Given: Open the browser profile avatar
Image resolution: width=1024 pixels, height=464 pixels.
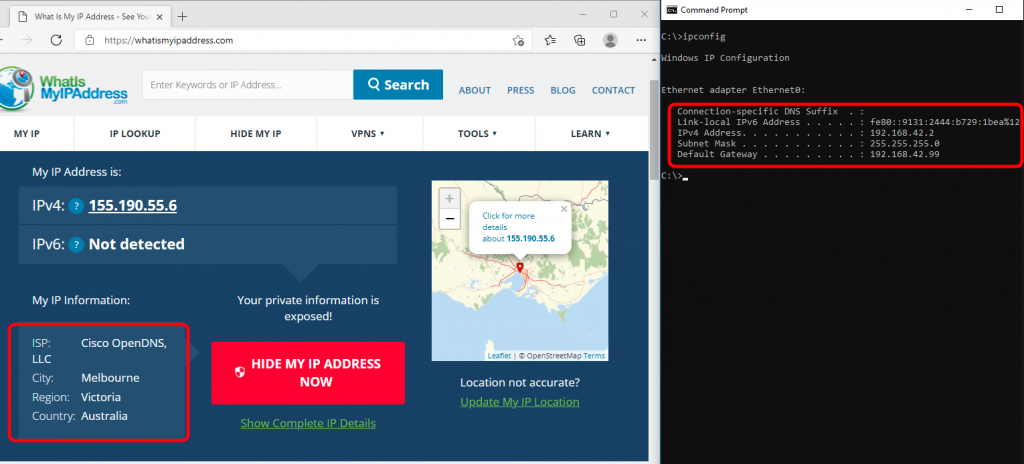Looking at the screenshot, I should [610, 41].
